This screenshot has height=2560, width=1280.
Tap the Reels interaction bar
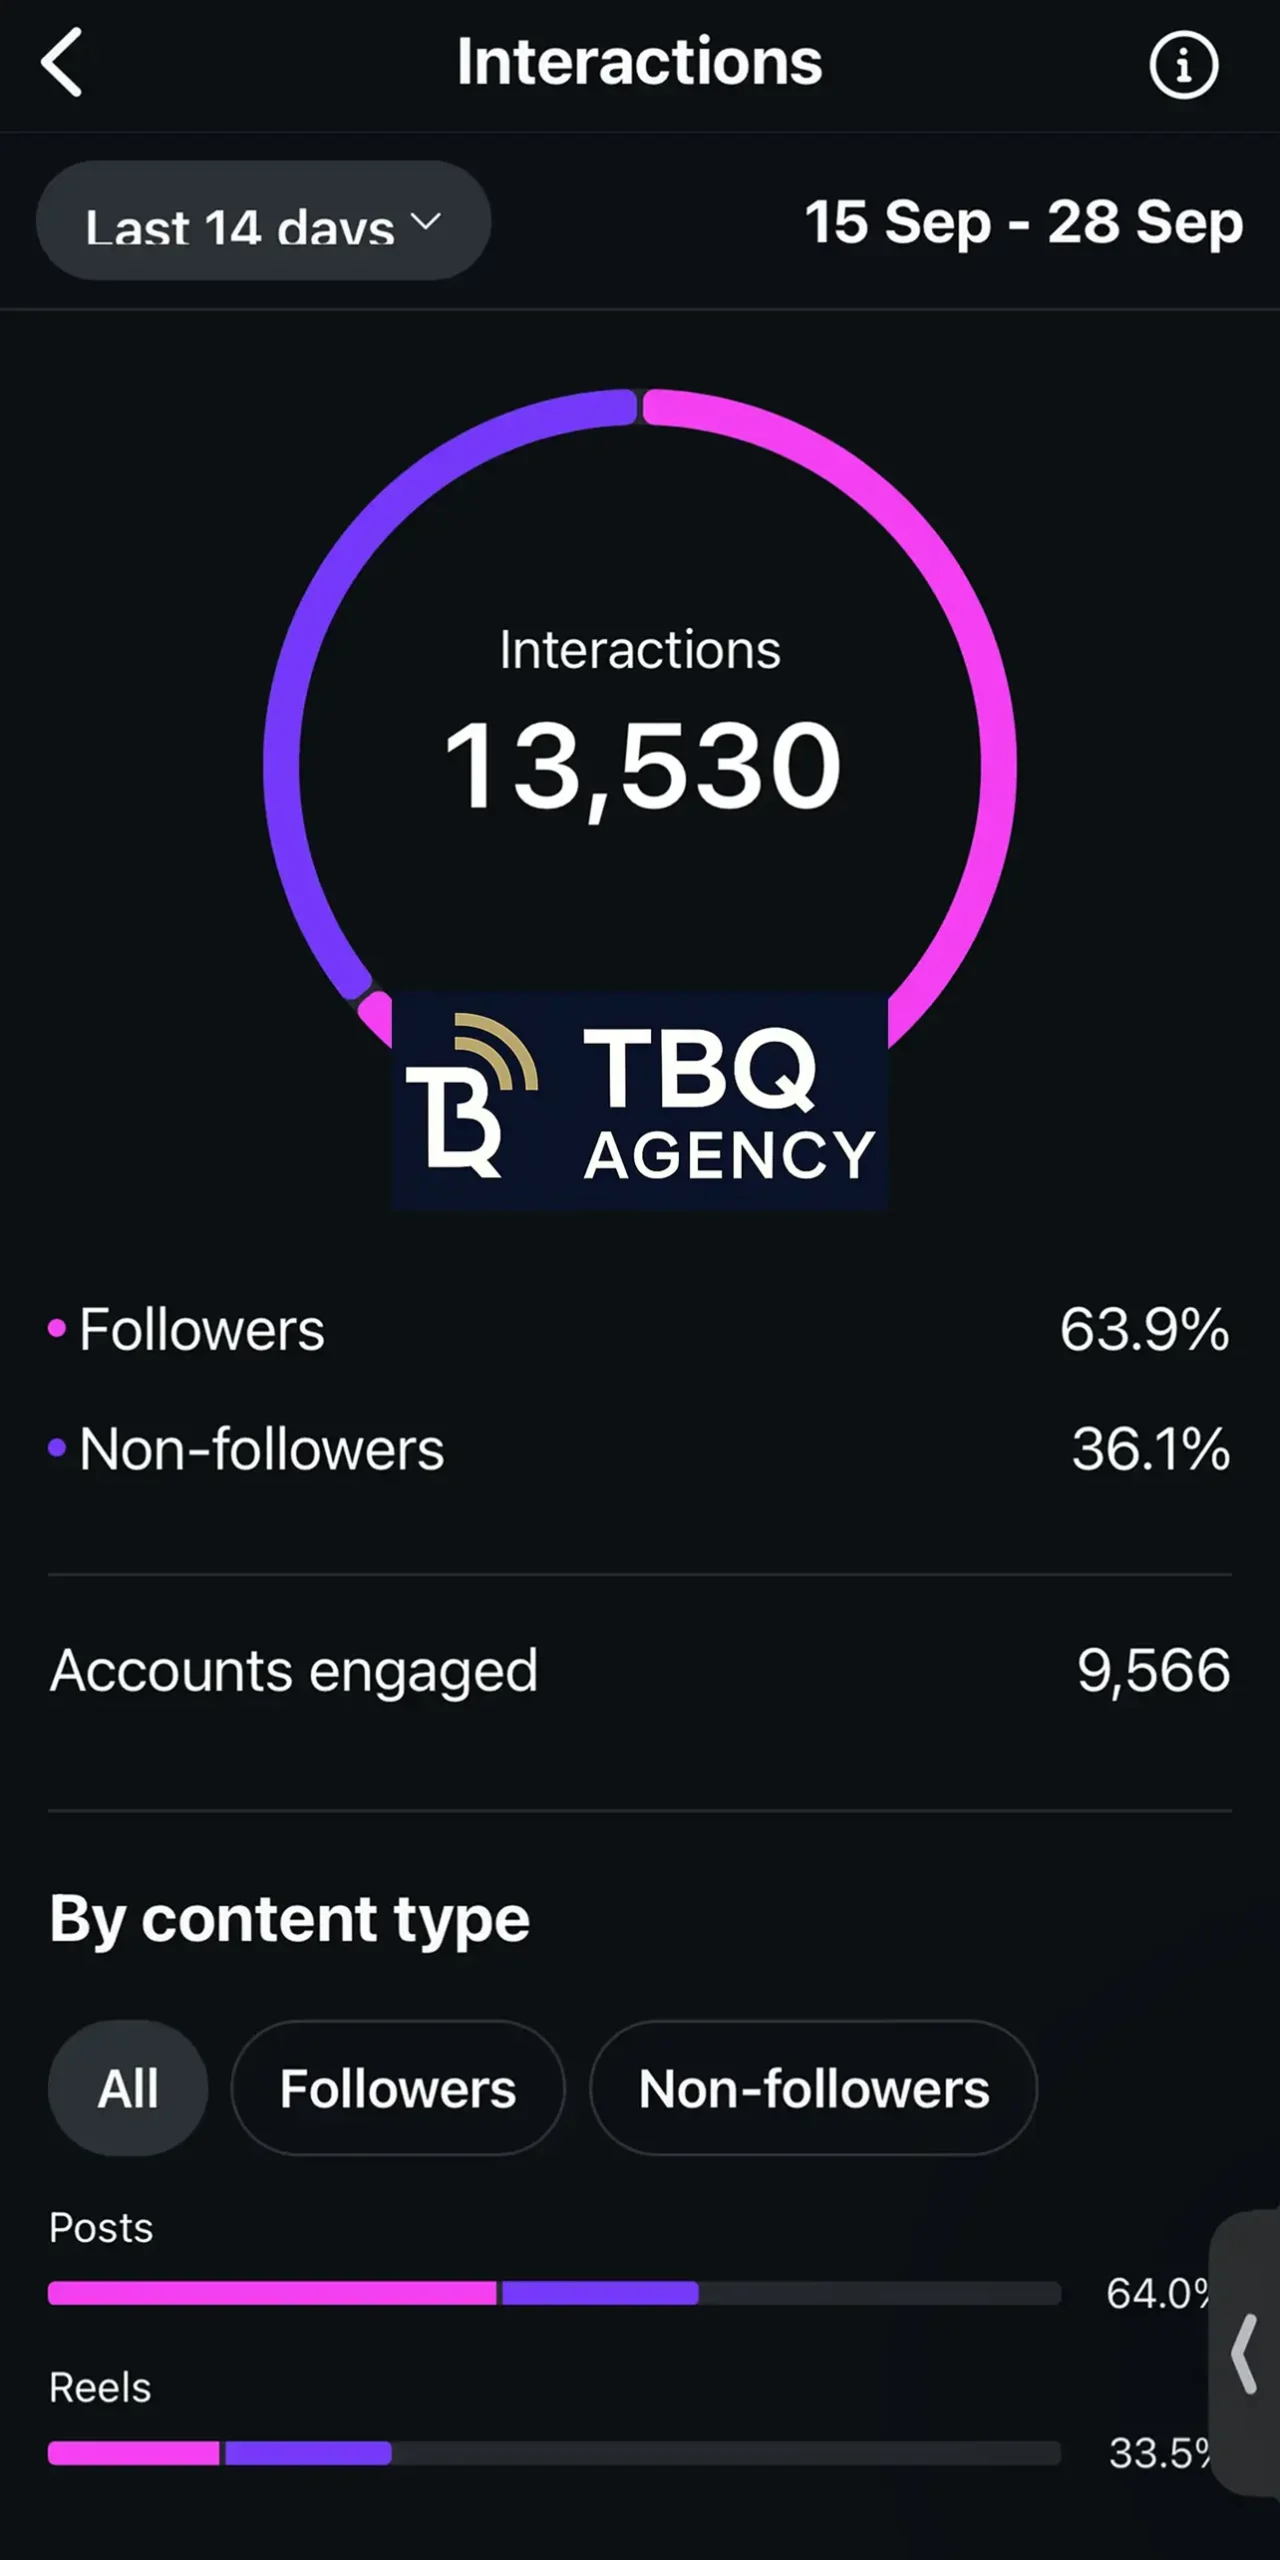coord(554,2453)
